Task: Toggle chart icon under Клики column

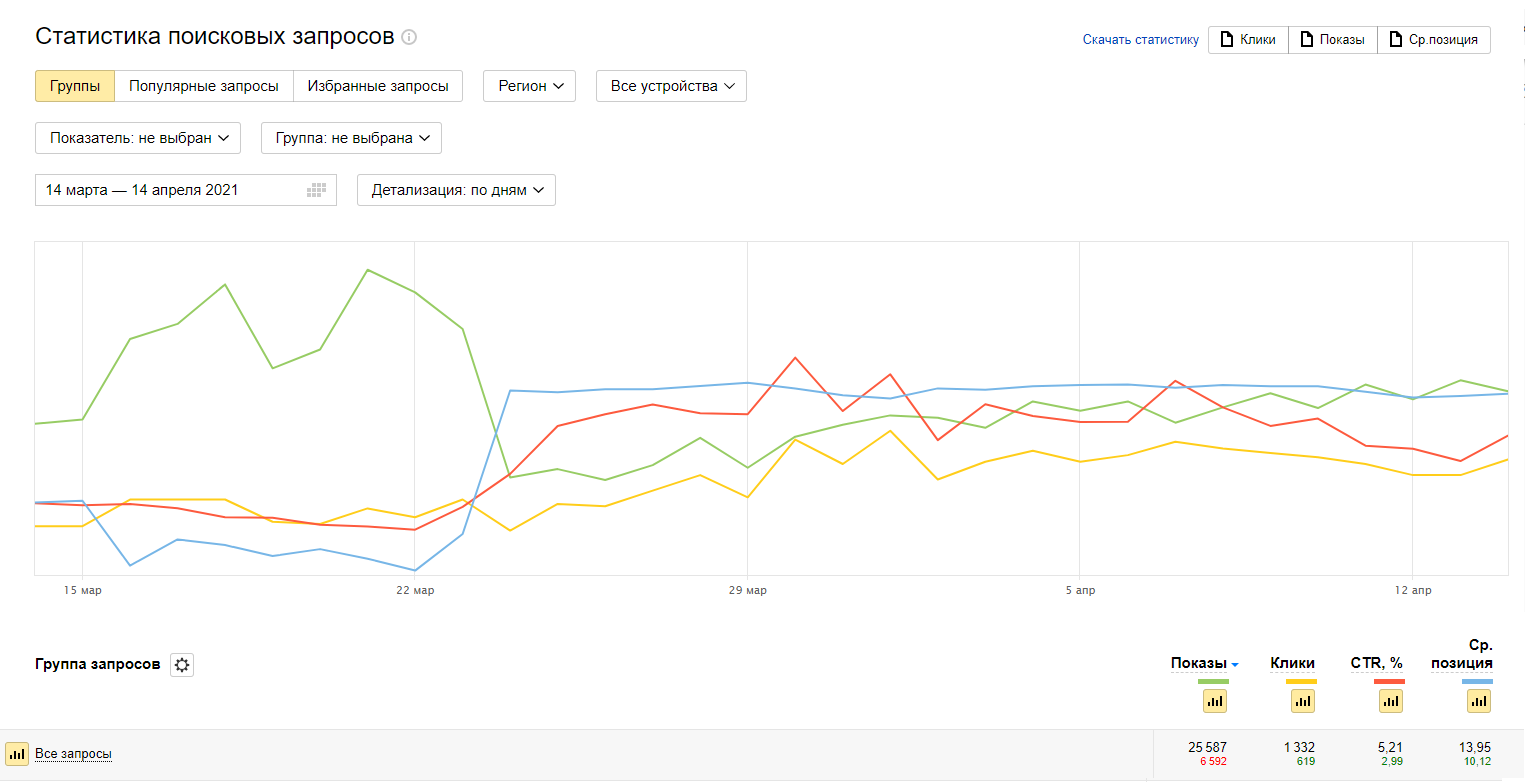Action: 1302,701
